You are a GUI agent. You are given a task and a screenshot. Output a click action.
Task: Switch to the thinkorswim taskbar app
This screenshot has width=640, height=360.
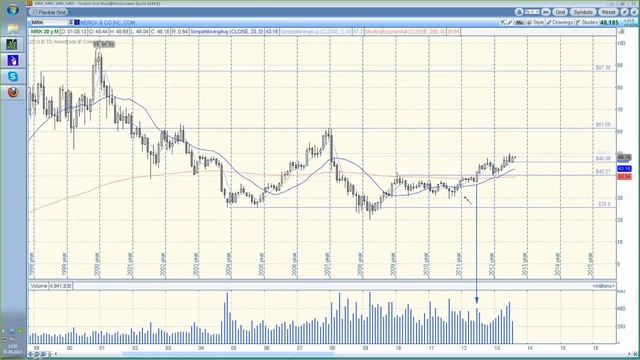[13, 44]
